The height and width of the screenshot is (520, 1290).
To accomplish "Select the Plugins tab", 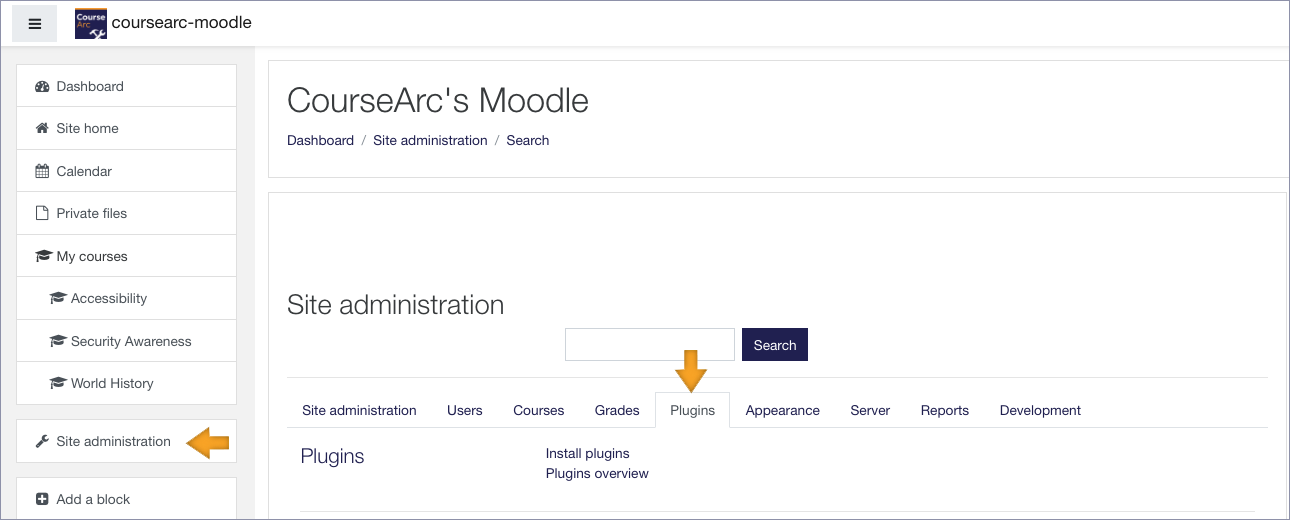I will pos(693,410).
